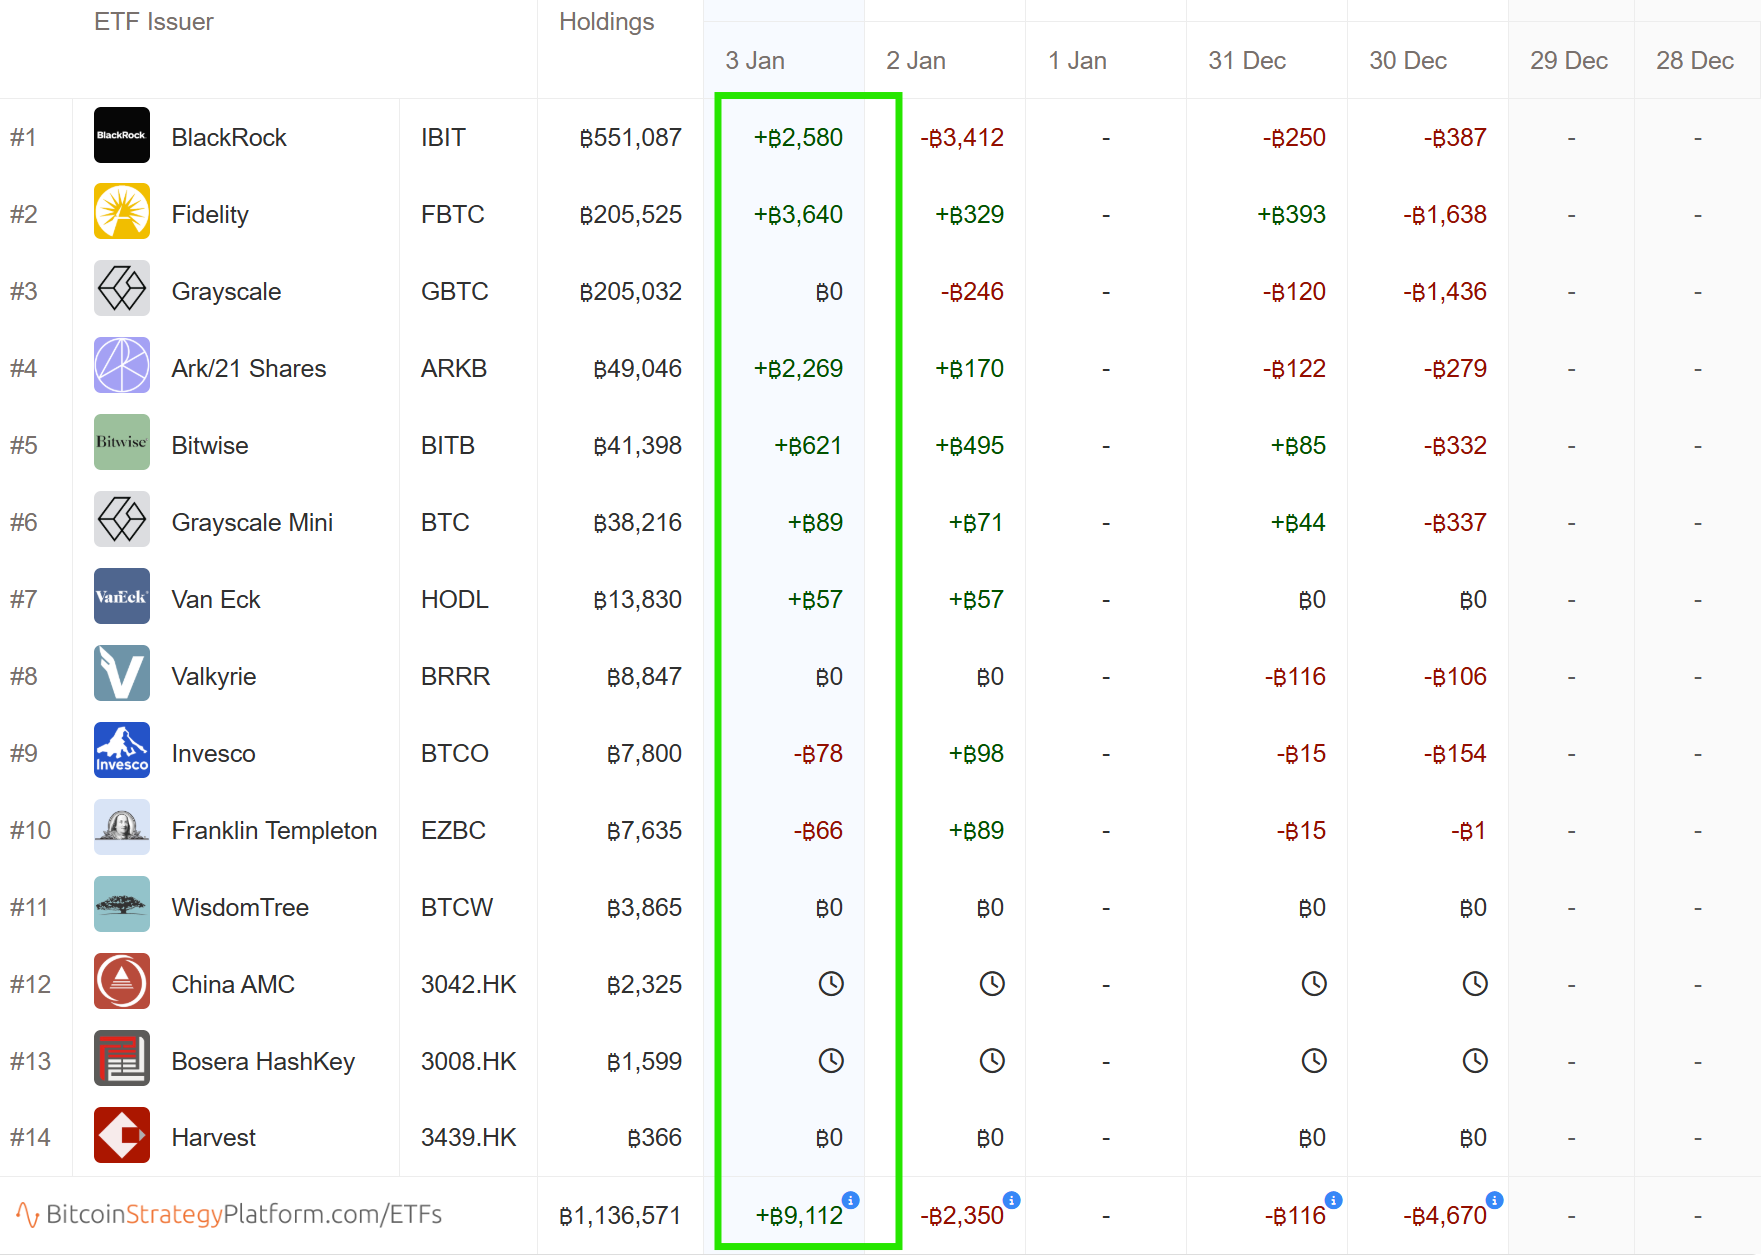The image size is (1761, 1255).
Task: Click the Grayscale Mini issuer name
Action: pyautogui.click(x=252, y=522)
